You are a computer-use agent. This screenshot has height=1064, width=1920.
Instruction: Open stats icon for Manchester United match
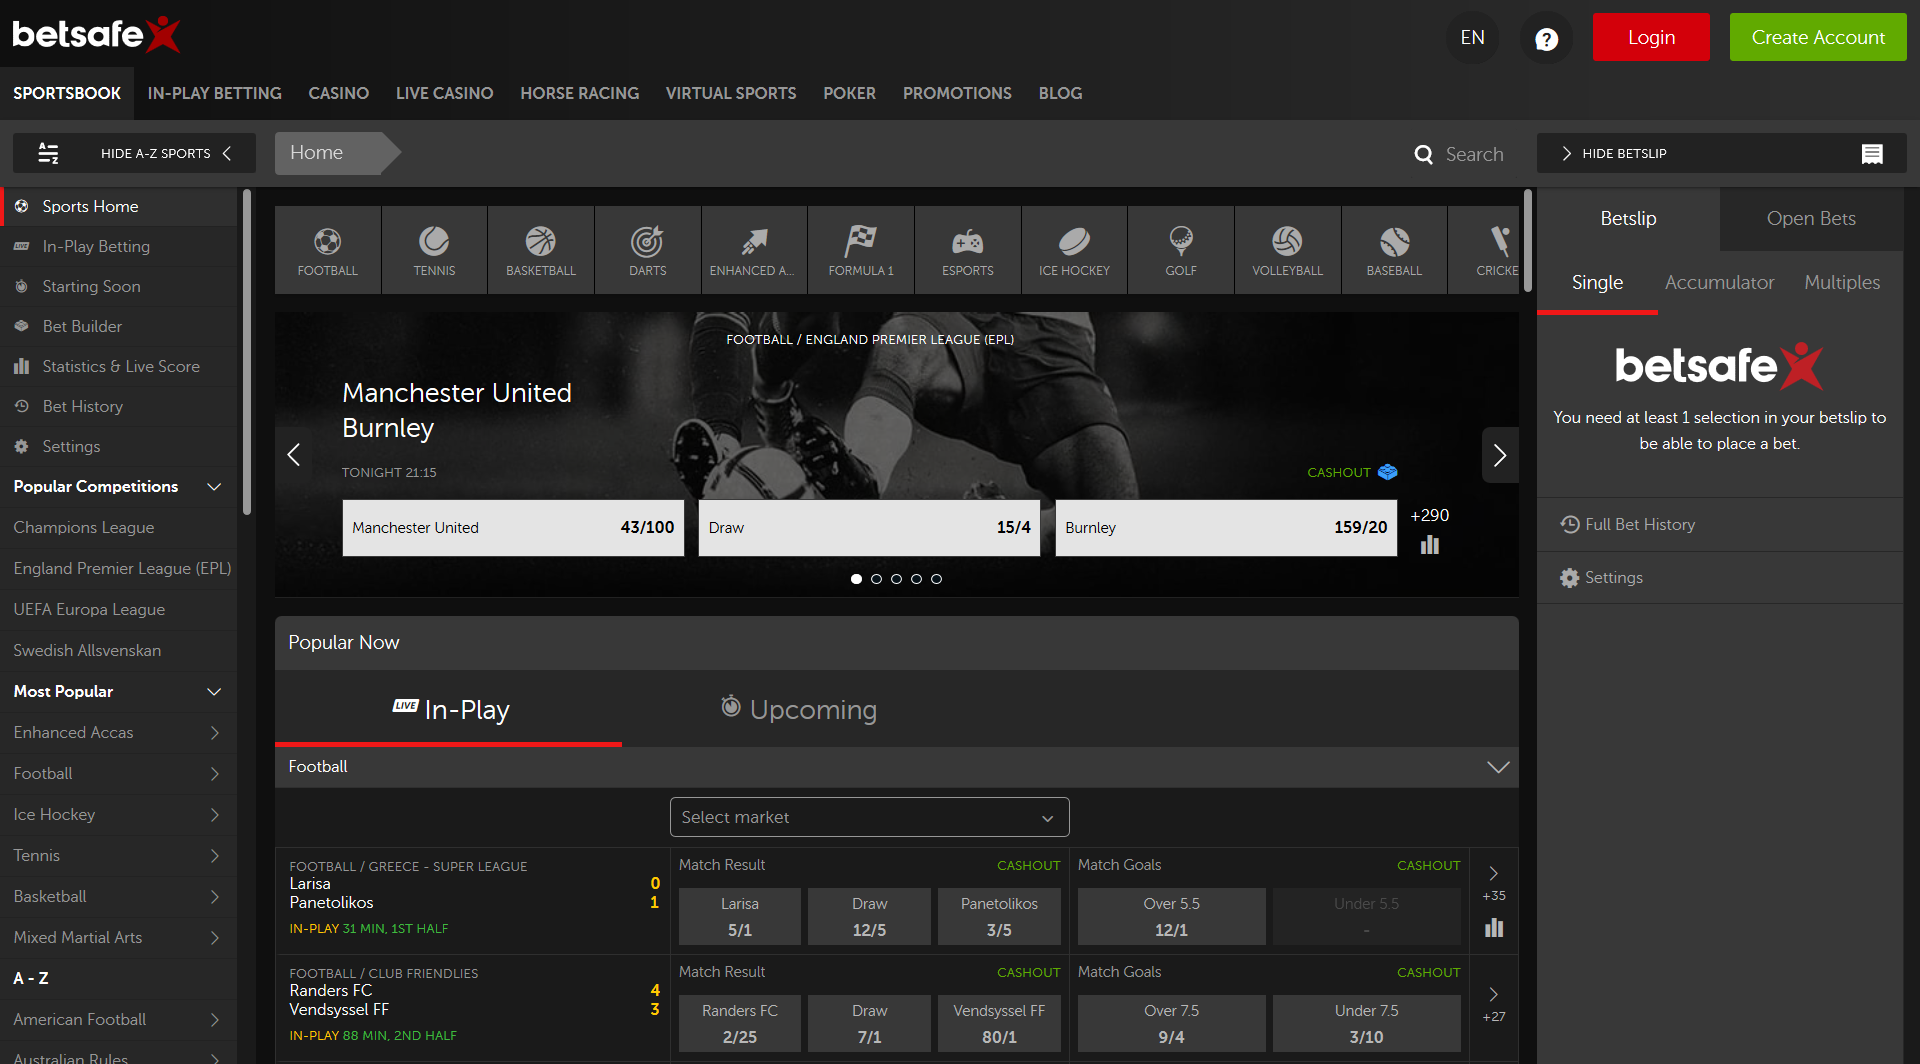pos(1430,545)
